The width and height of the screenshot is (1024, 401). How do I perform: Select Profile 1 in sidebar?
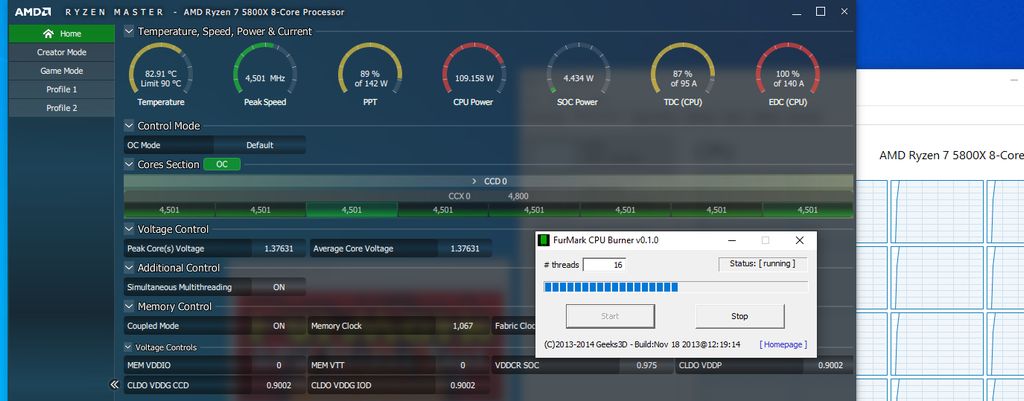tap(61, 89)
